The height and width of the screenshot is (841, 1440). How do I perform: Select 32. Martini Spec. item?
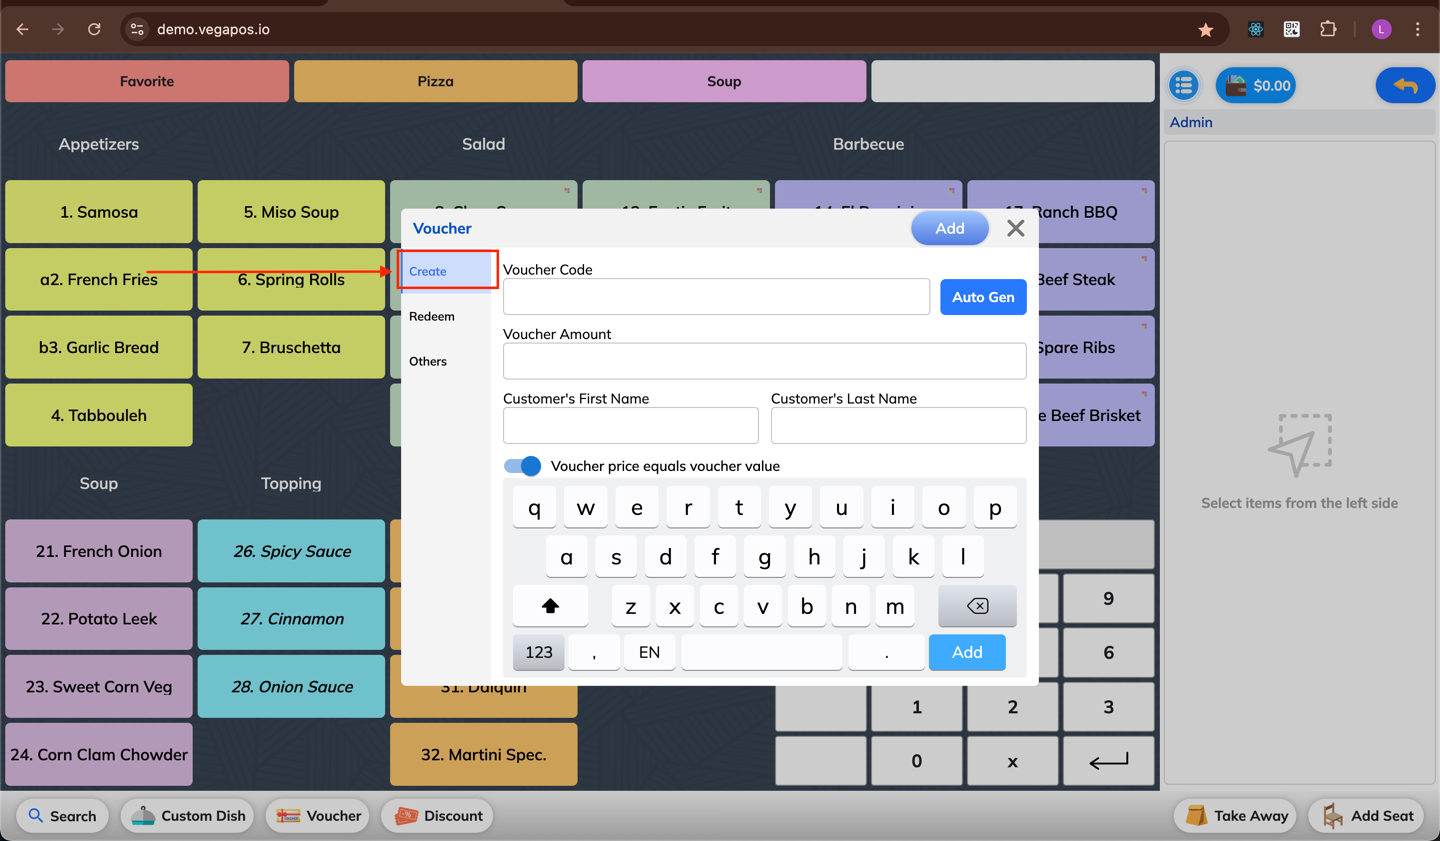(x=483, y=754)
